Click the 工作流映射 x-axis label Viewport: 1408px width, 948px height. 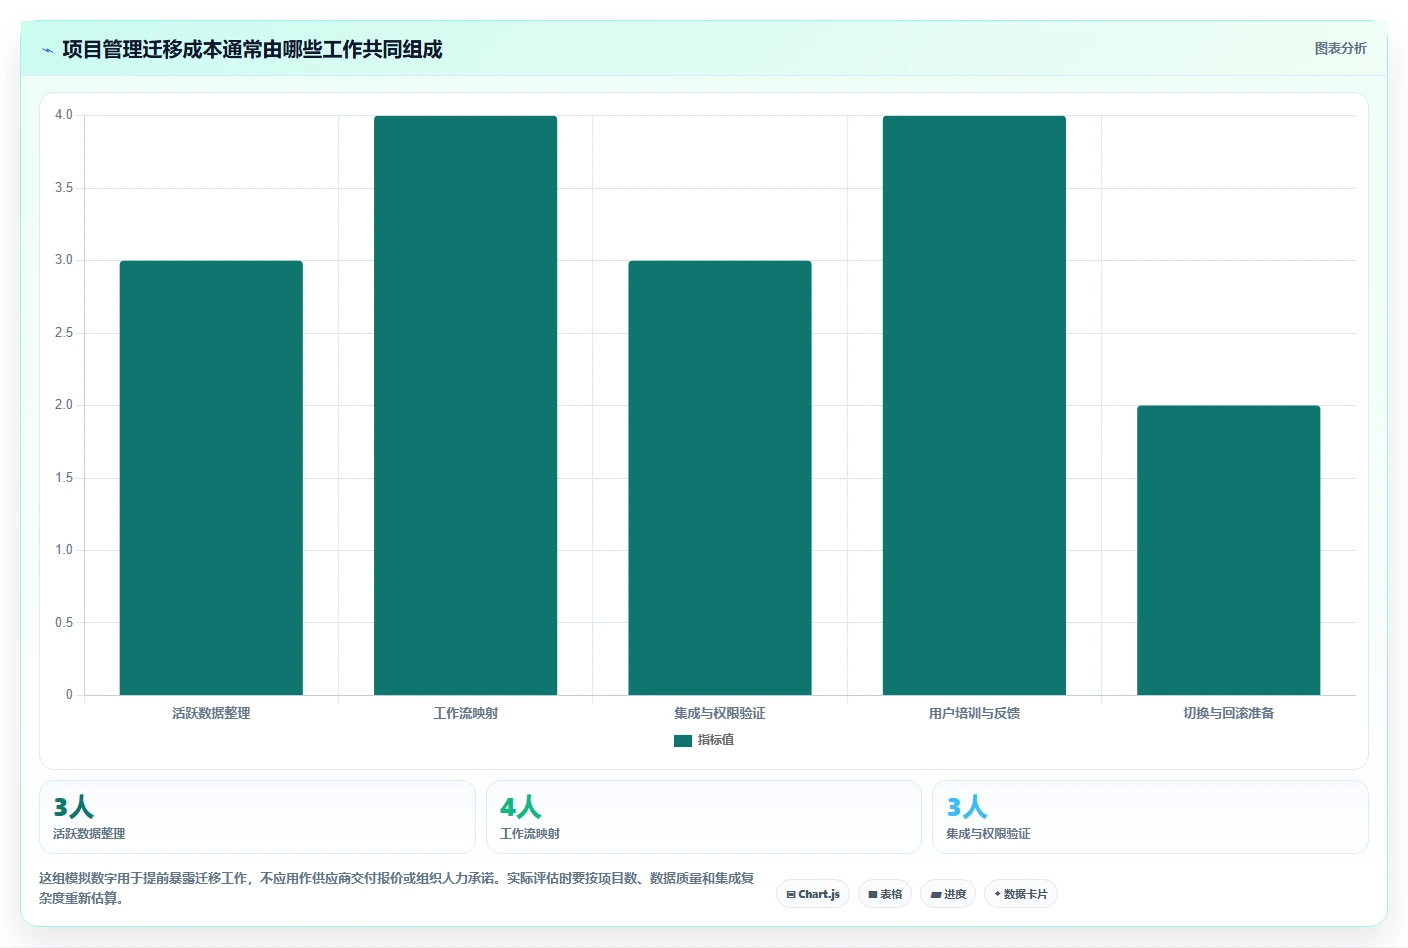coord(466,713)
